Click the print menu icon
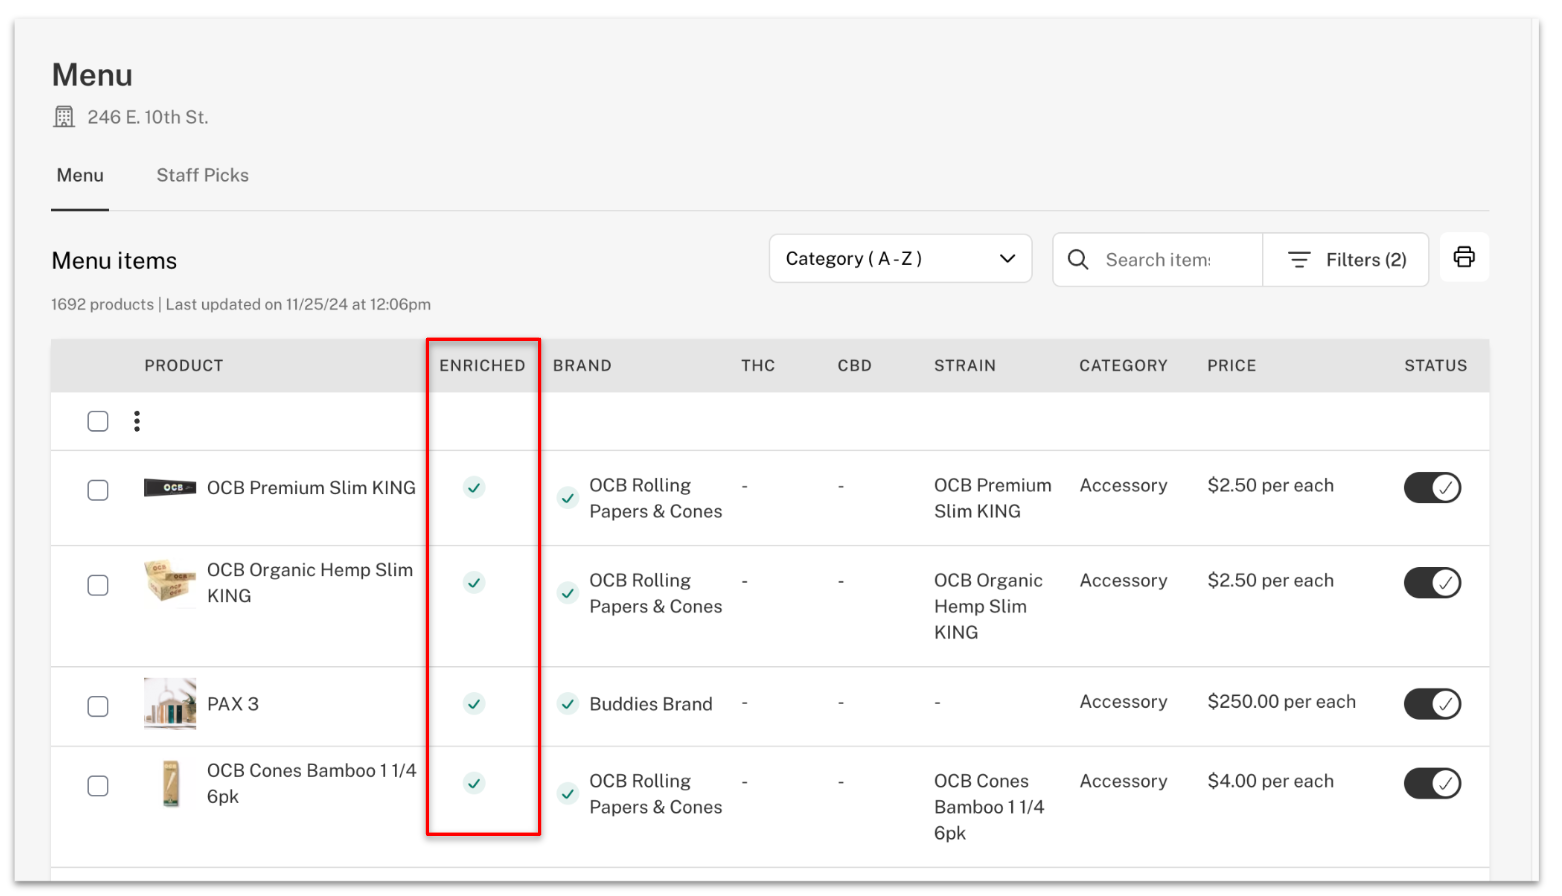Viewport: 1562px width, 896px height. (x=1464, y=257)
